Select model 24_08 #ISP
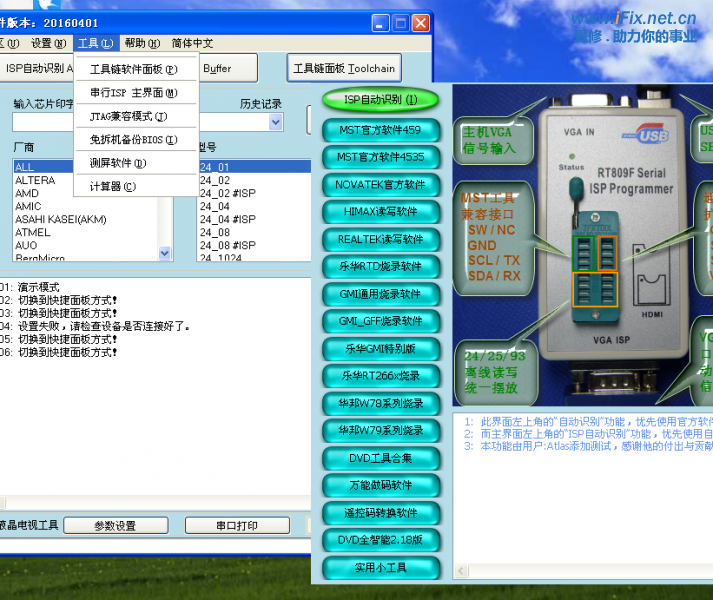The image size is (713, 600). pyautogui.click(x=255, y=246)
